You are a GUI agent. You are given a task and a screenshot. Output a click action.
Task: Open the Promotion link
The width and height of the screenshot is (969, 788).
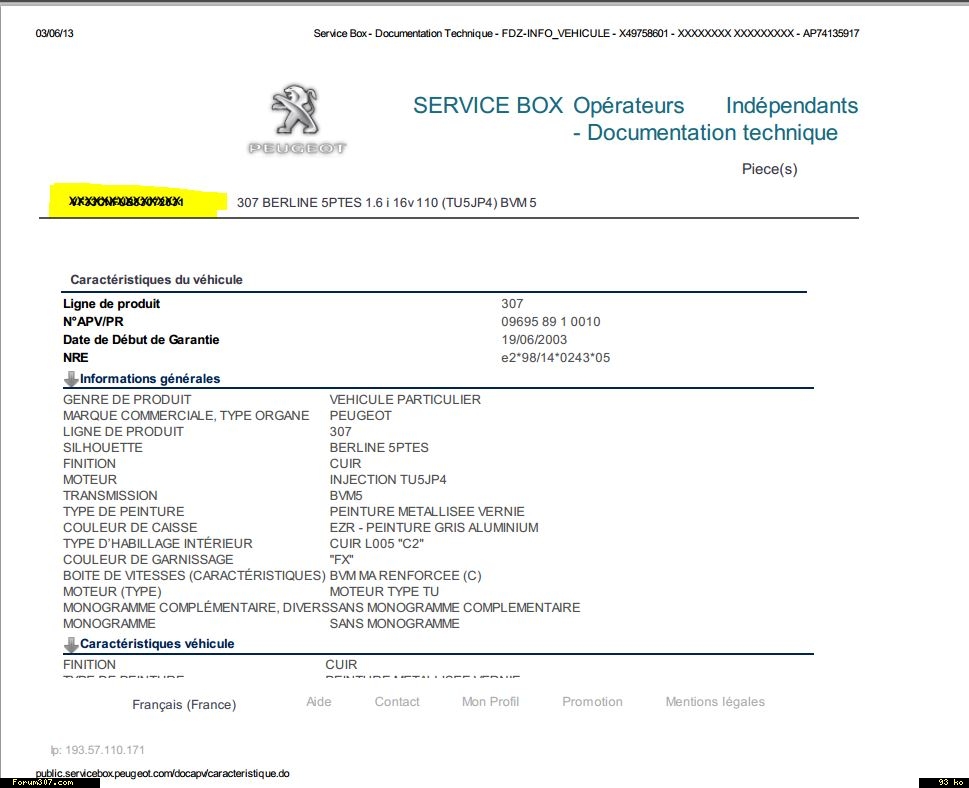pyautogui.click(x=592, y=701)
